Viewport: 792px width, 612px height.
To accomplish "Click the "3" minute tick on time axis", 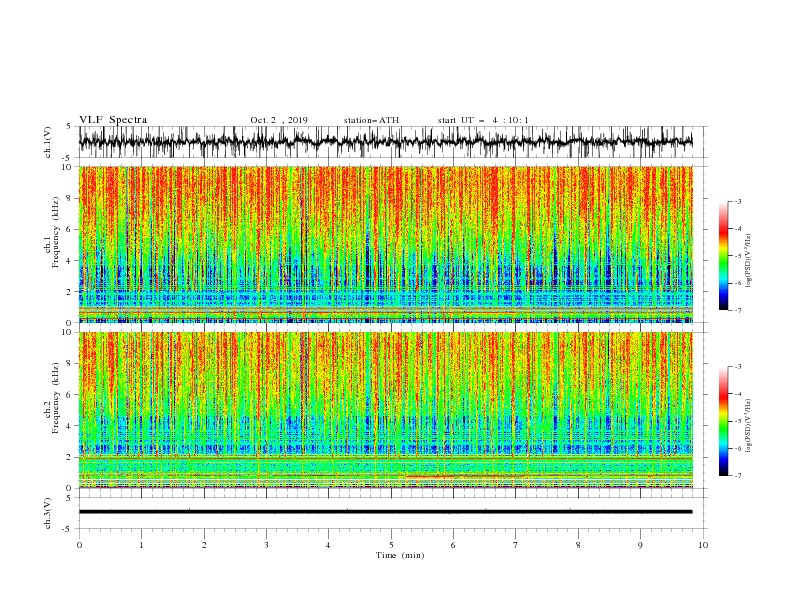I will (x=266, y=545).
